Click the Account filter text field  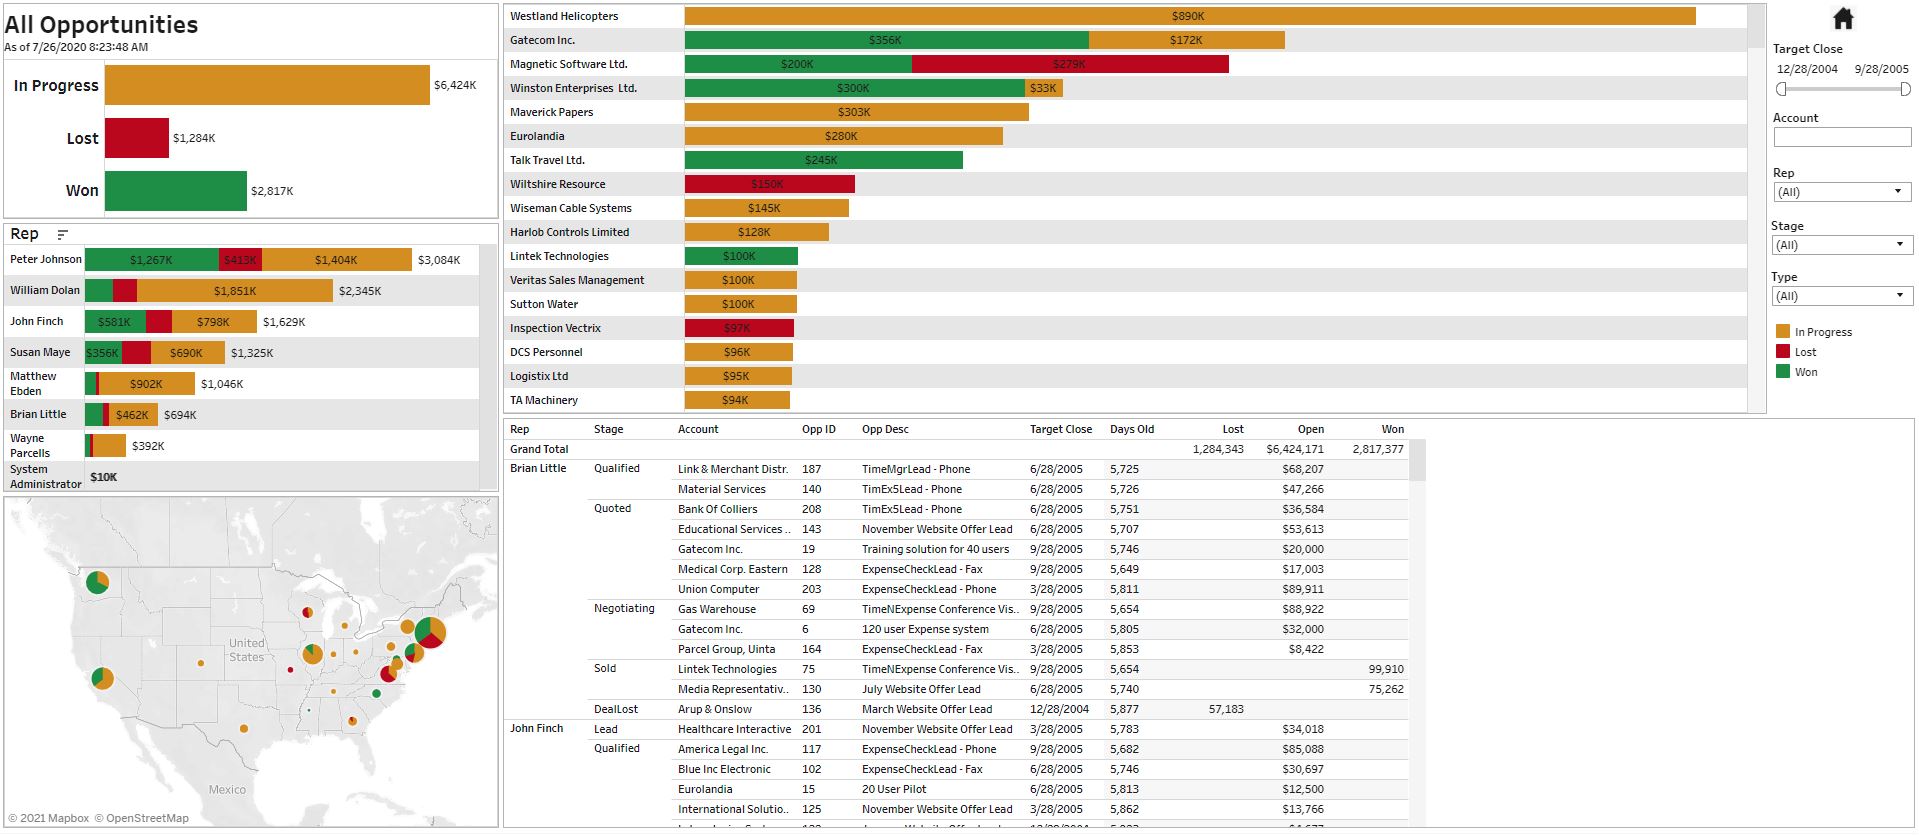[1841, 137]
